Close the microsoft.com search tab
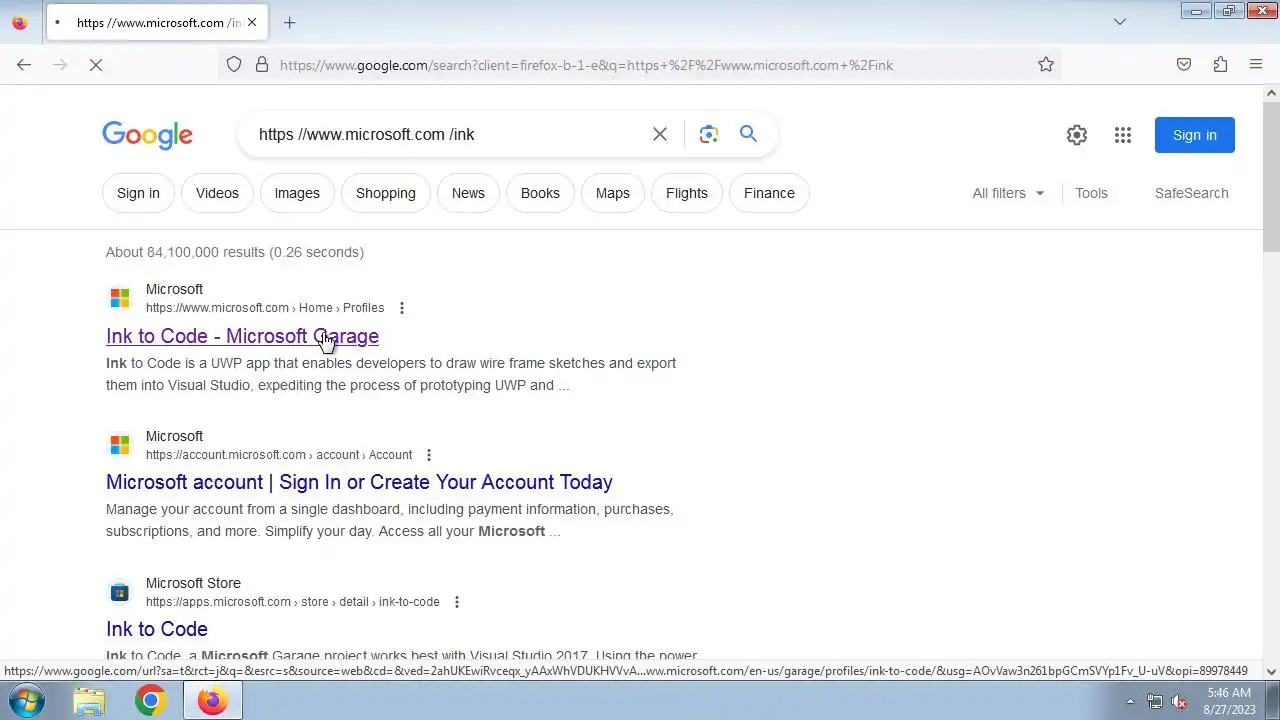 pyautogui.click(x=252, y=22)
